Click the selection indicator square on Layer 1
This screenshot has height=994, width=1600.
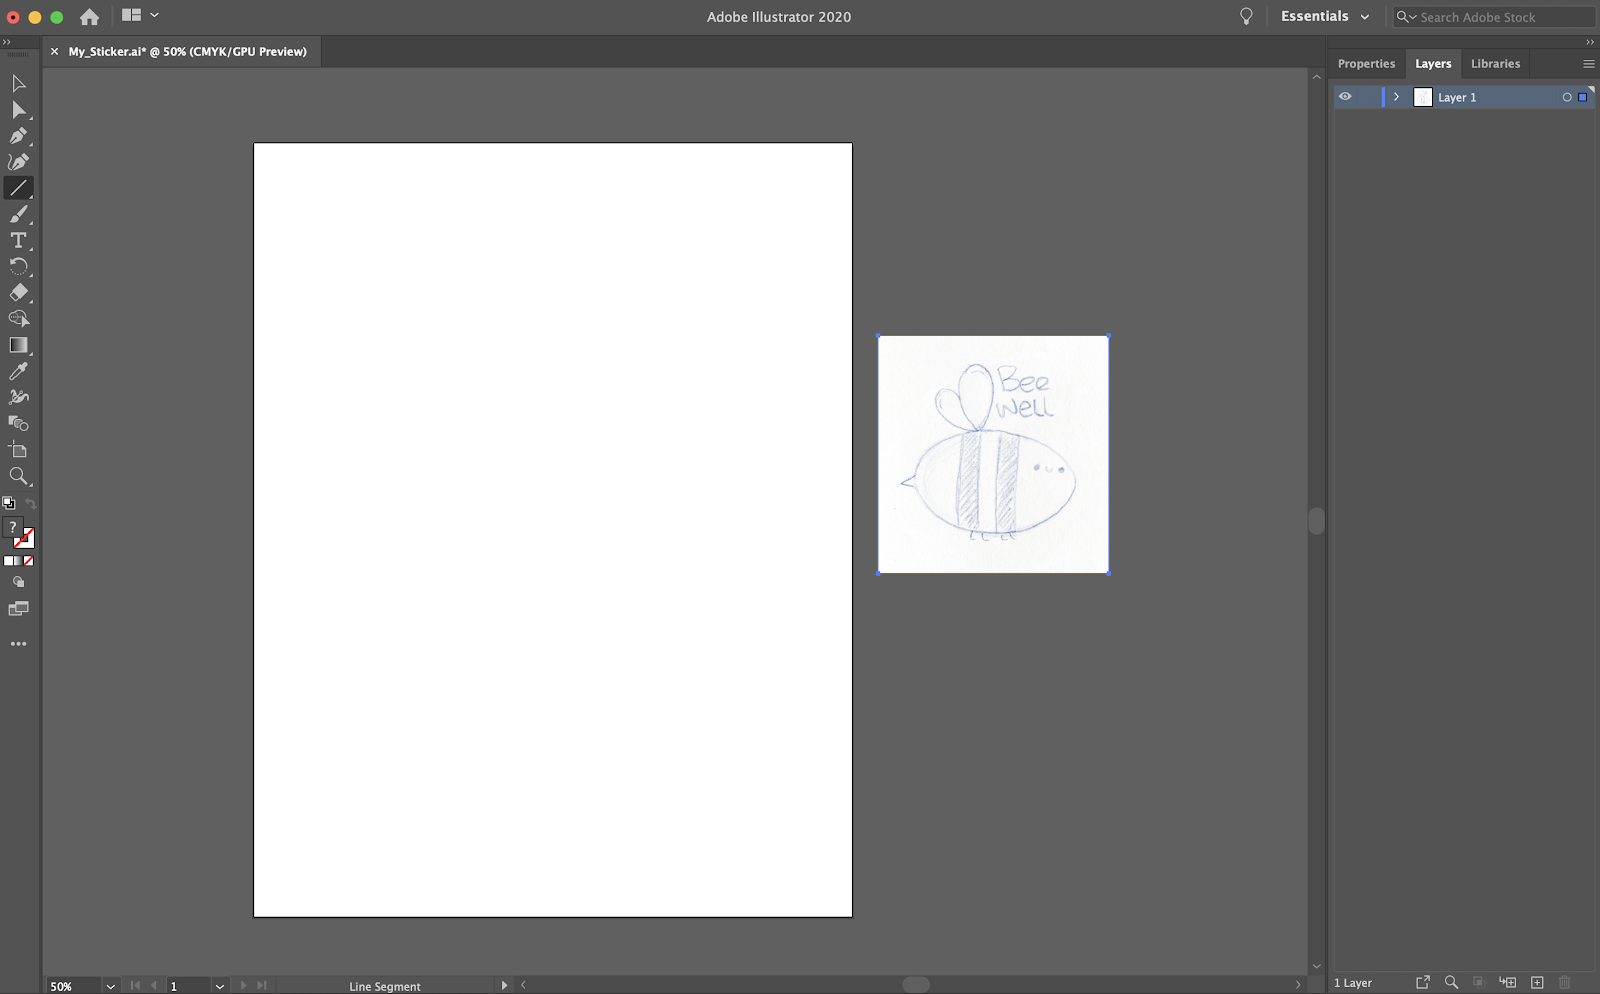pyautogui.click(x=1583, y=96)
